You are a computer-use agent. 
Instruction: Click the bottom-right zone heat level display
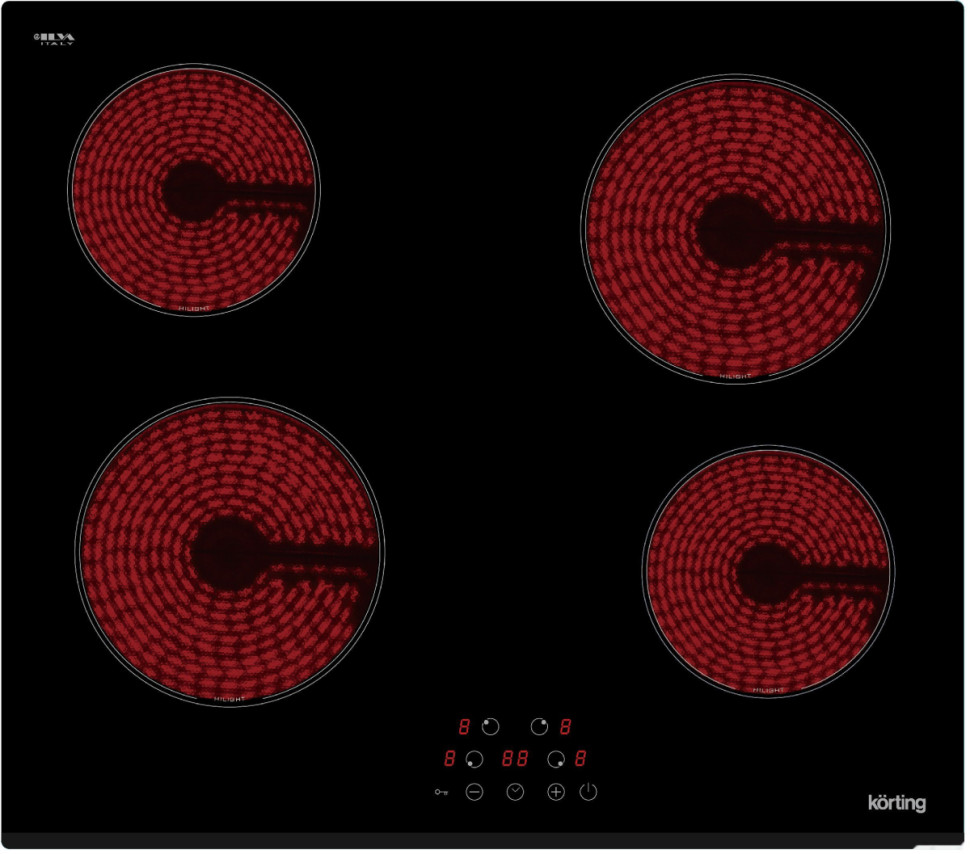click(x=580, y=759)
